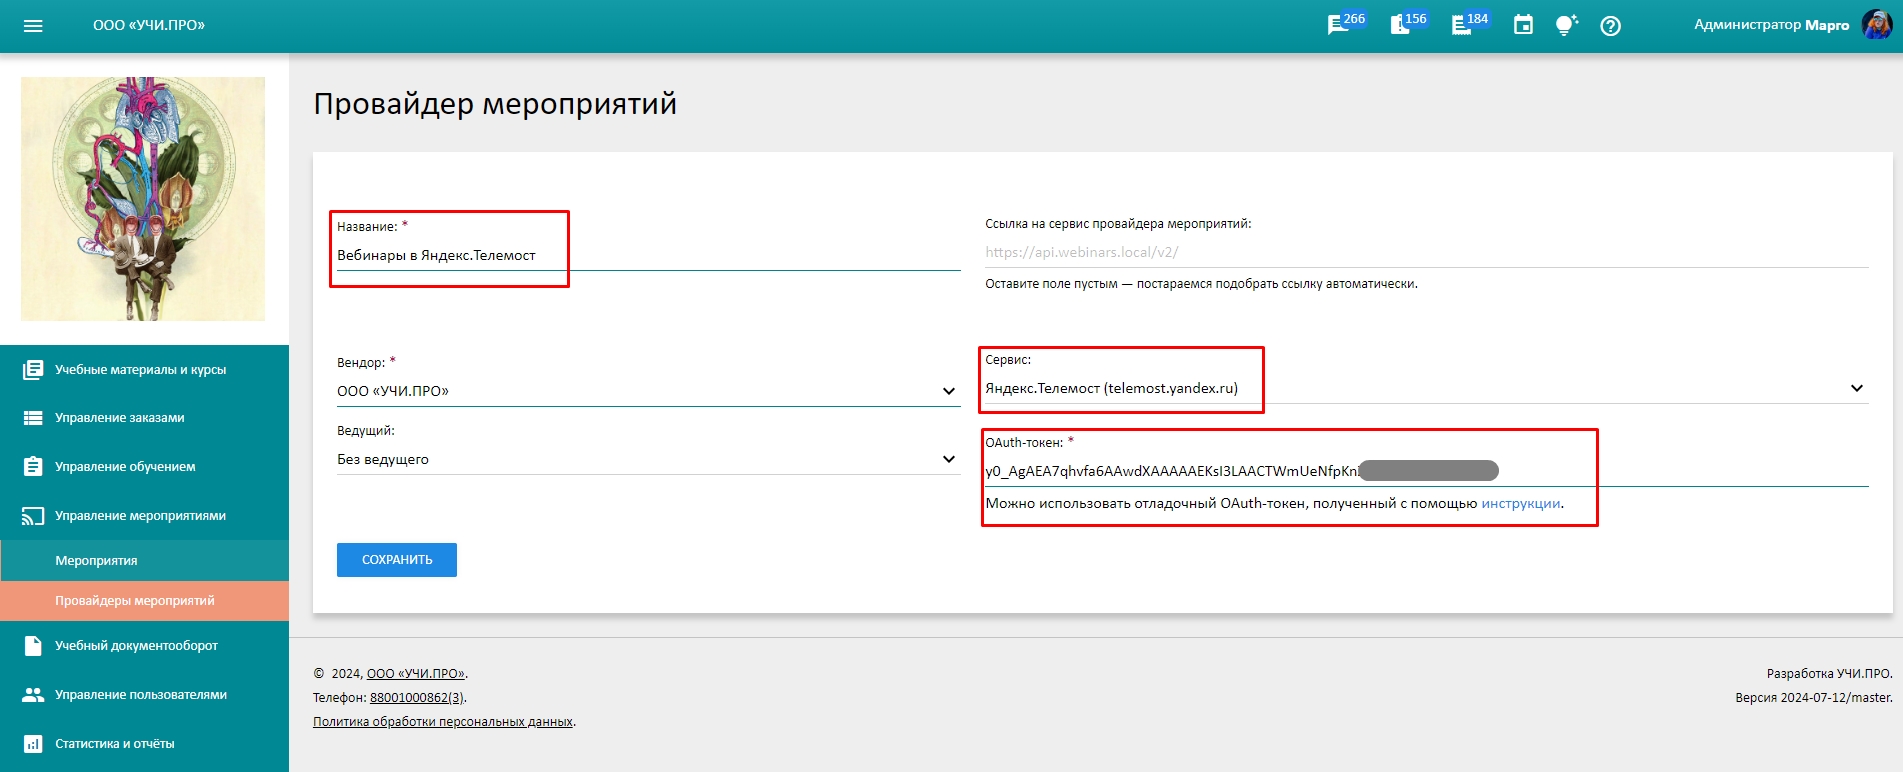
Task: Select Провайдеры мероприятий submenu item
Action: [x=144, y=601]
